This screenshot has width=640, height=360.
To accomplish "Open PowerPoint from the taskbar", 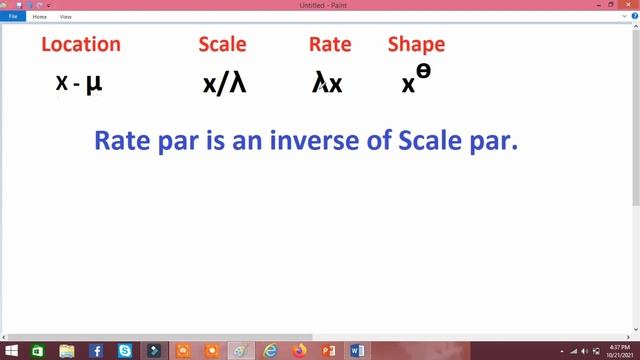I will pyautogui.click(x=328, y=351).
